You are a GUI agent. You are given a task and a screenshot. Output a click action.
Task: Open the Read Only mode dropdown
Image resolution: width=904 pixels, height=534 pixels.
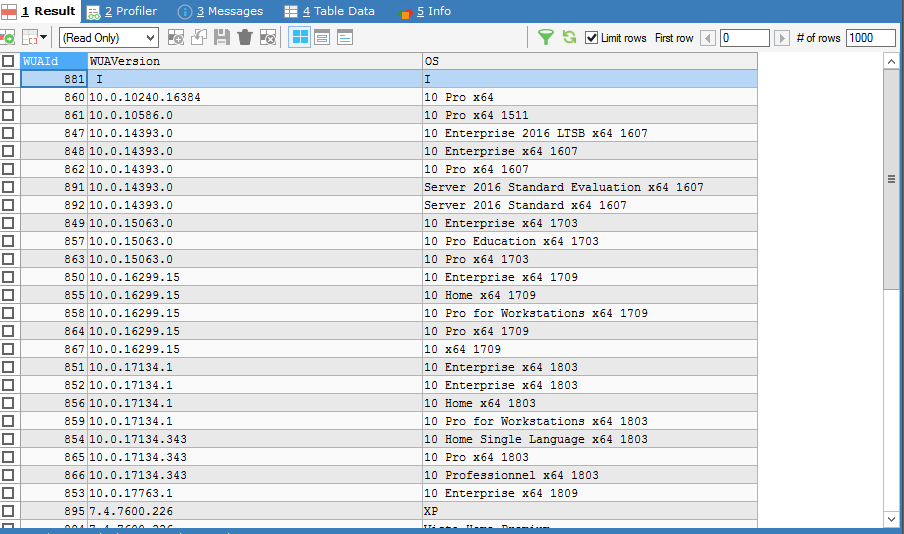(x=108, y=37)
